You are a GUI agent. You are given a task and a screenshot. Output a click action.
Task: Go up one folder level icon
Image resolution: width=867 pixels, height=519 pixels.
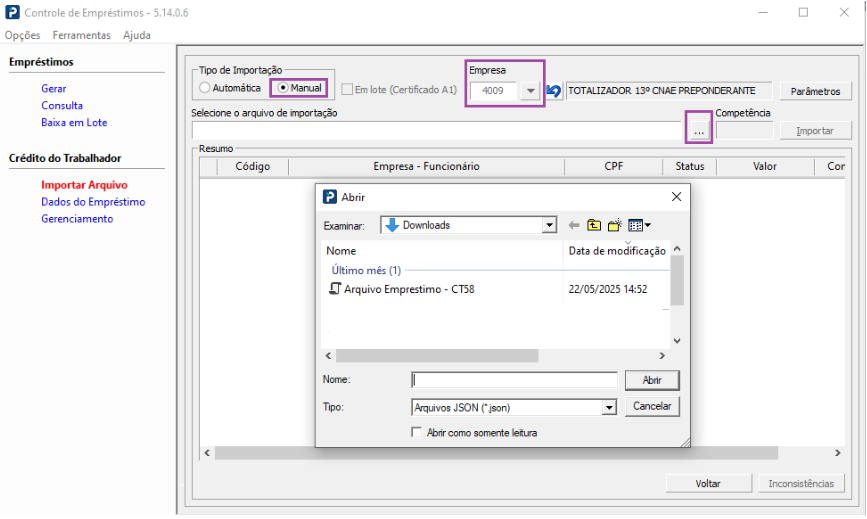click(x=594, y=226)
